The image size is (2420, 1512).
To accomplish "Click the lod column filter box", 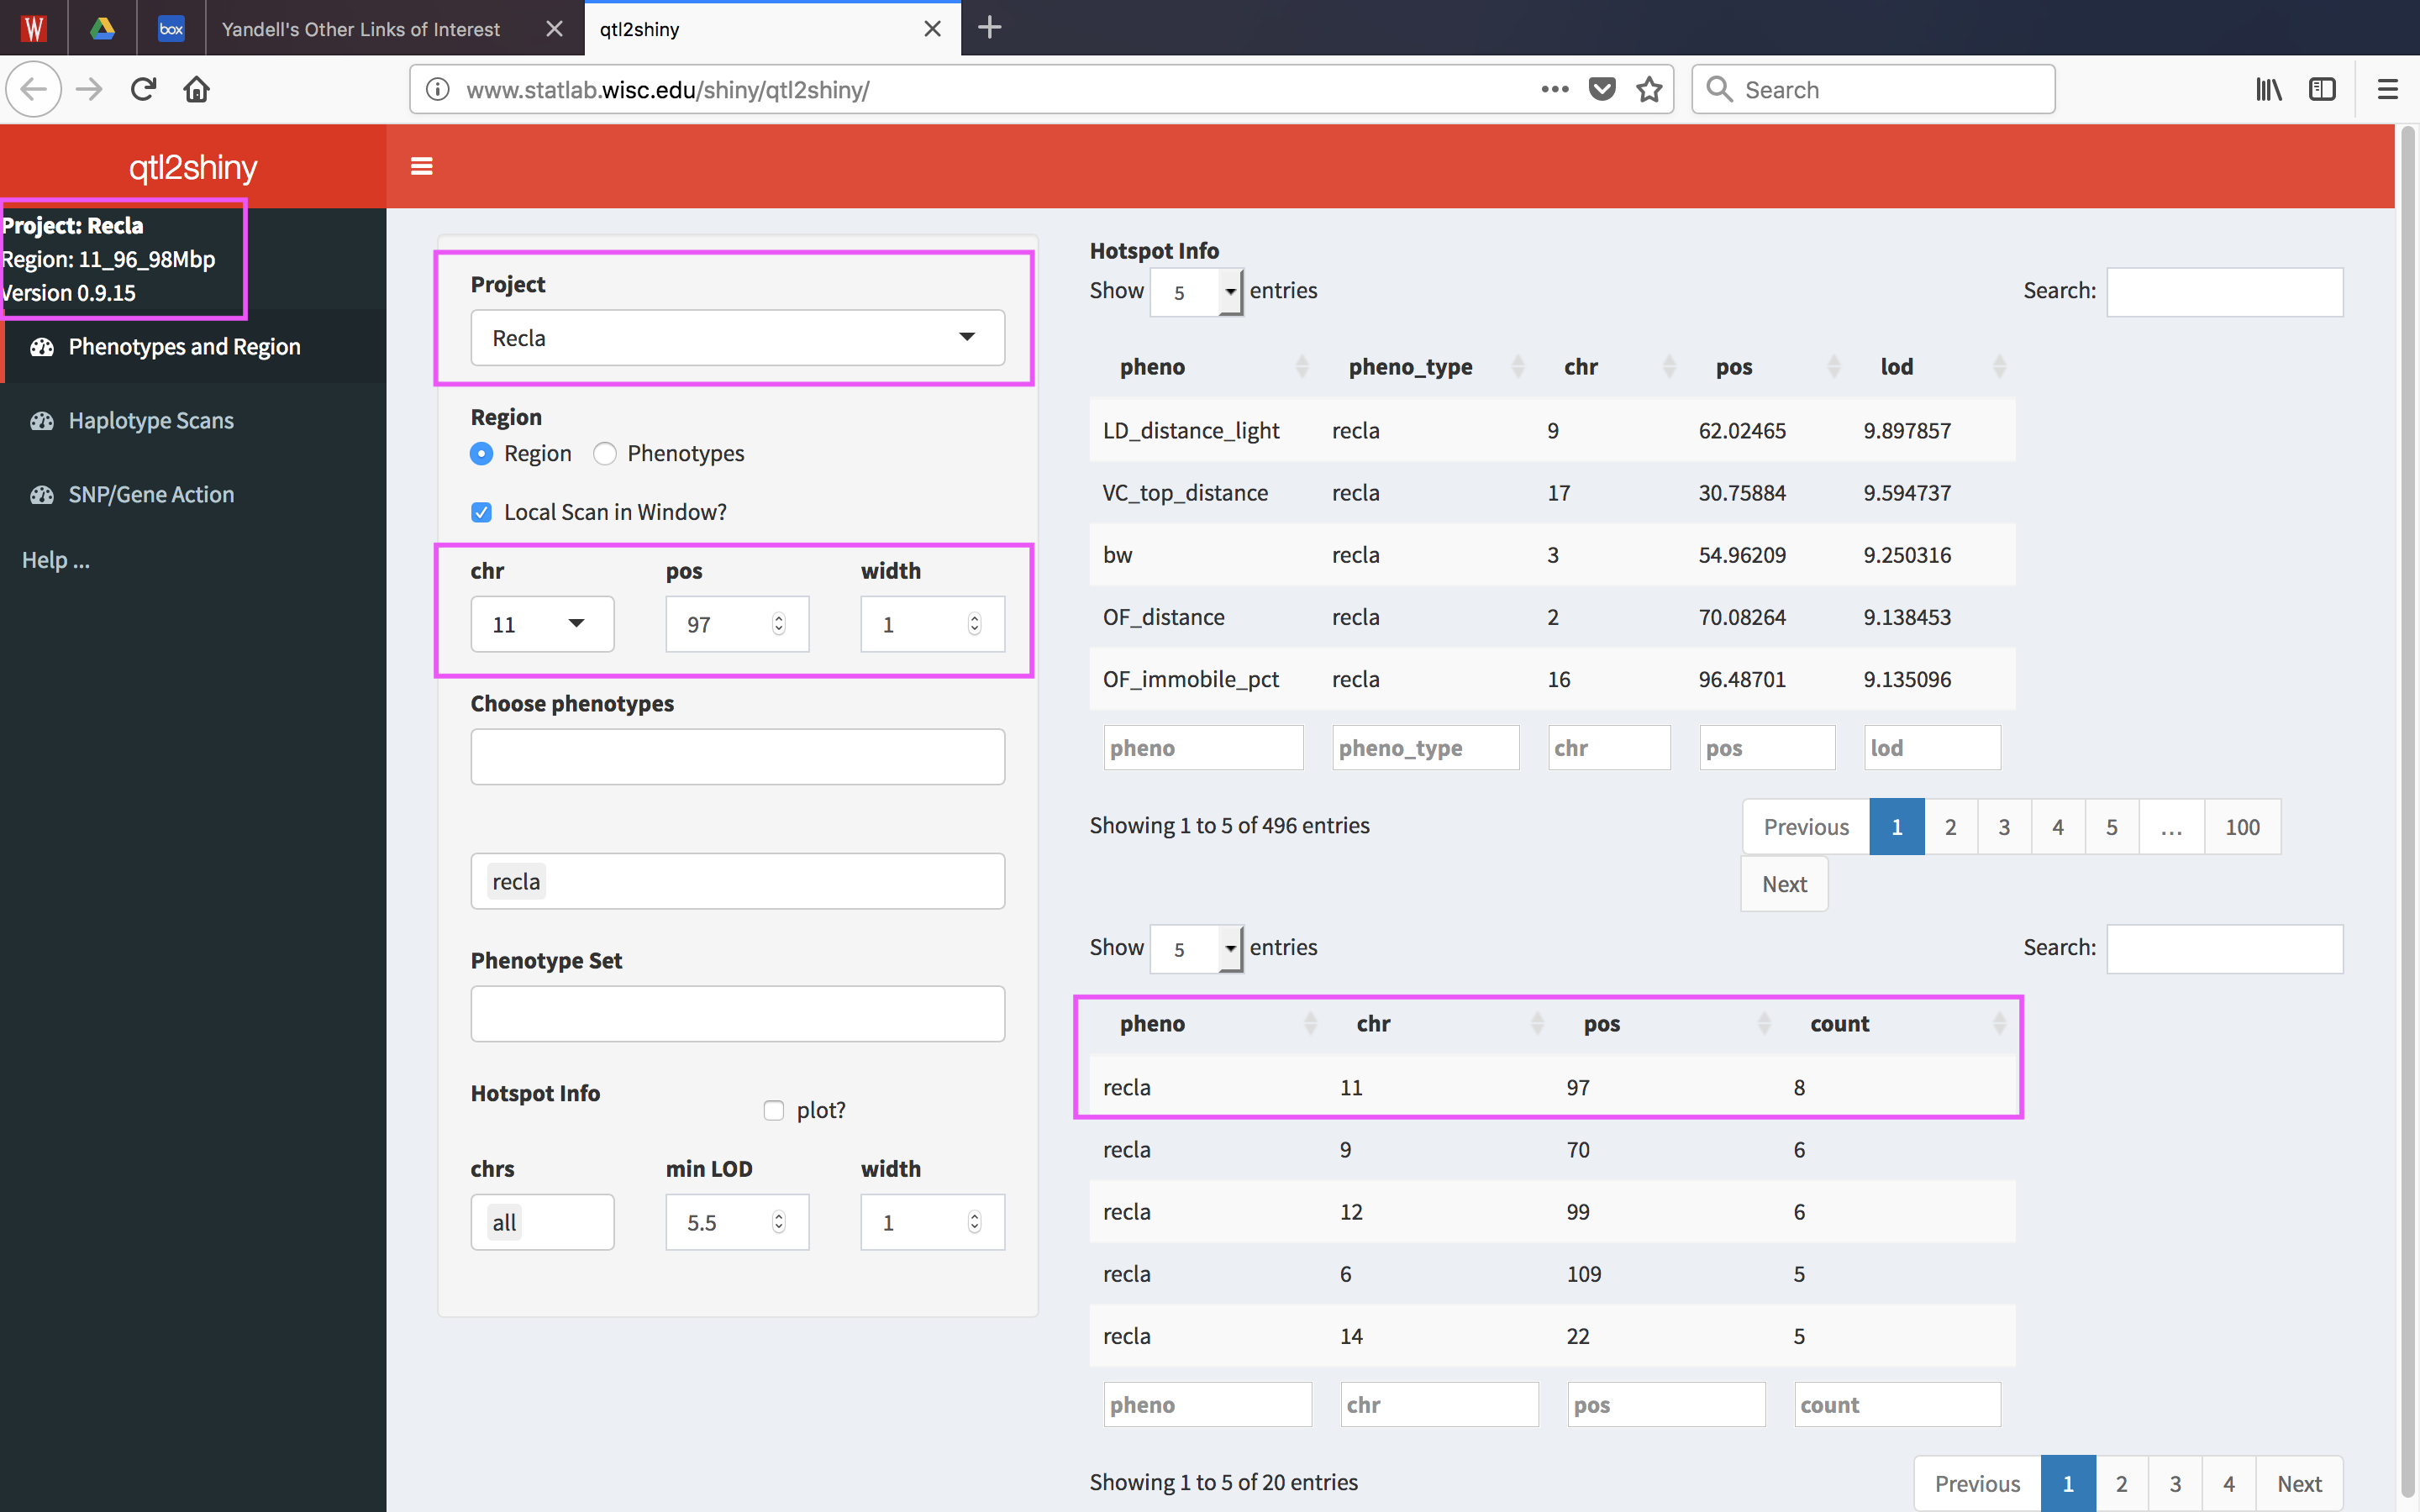I will tap(1932, 748).
